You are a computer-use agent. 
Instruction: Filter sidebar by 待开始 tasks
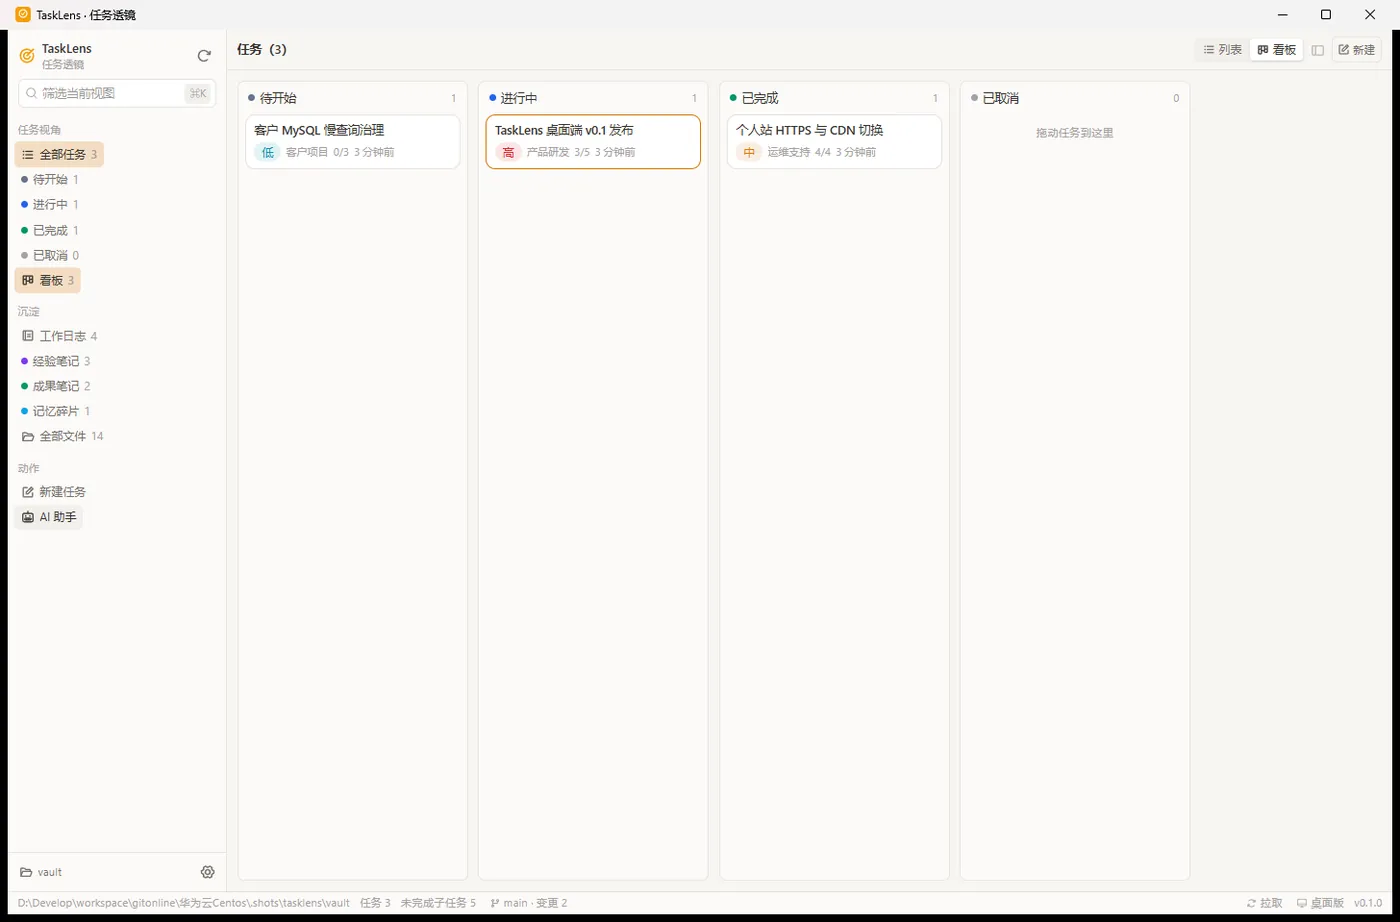tap(50, 179)
